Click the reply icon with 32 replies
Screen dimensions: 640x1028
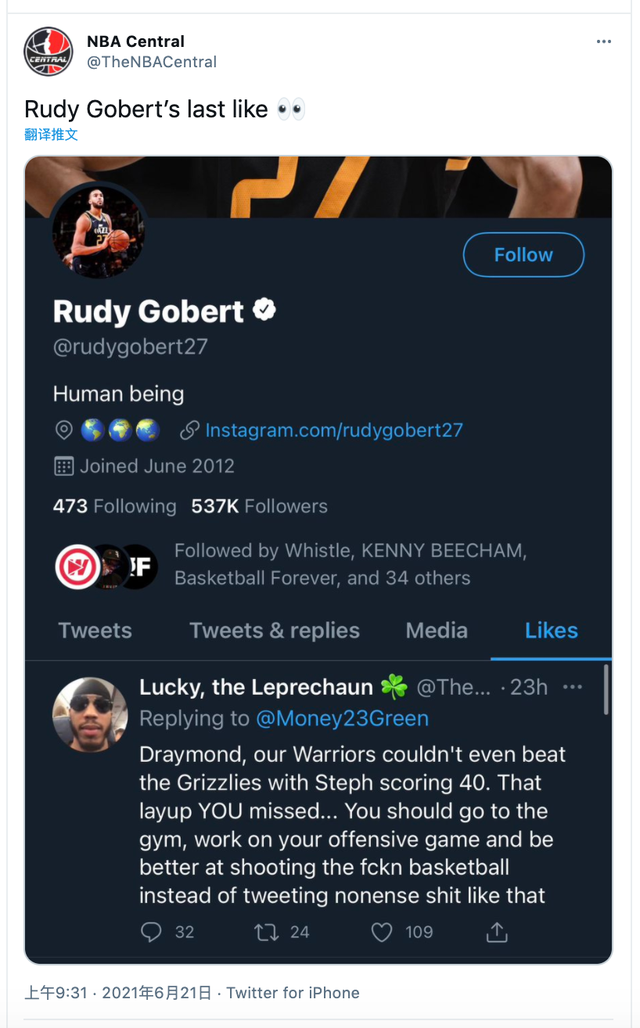pos(151,932)
